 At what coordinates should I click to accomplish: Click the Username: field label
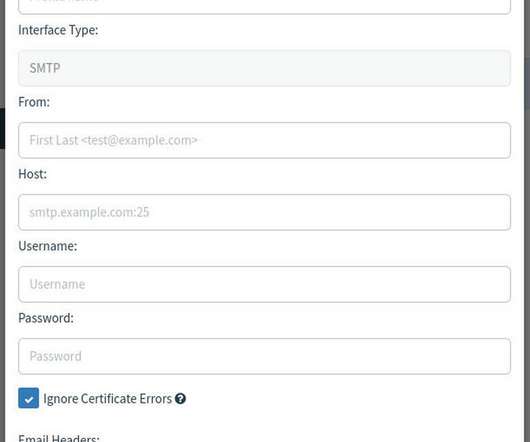48,246
